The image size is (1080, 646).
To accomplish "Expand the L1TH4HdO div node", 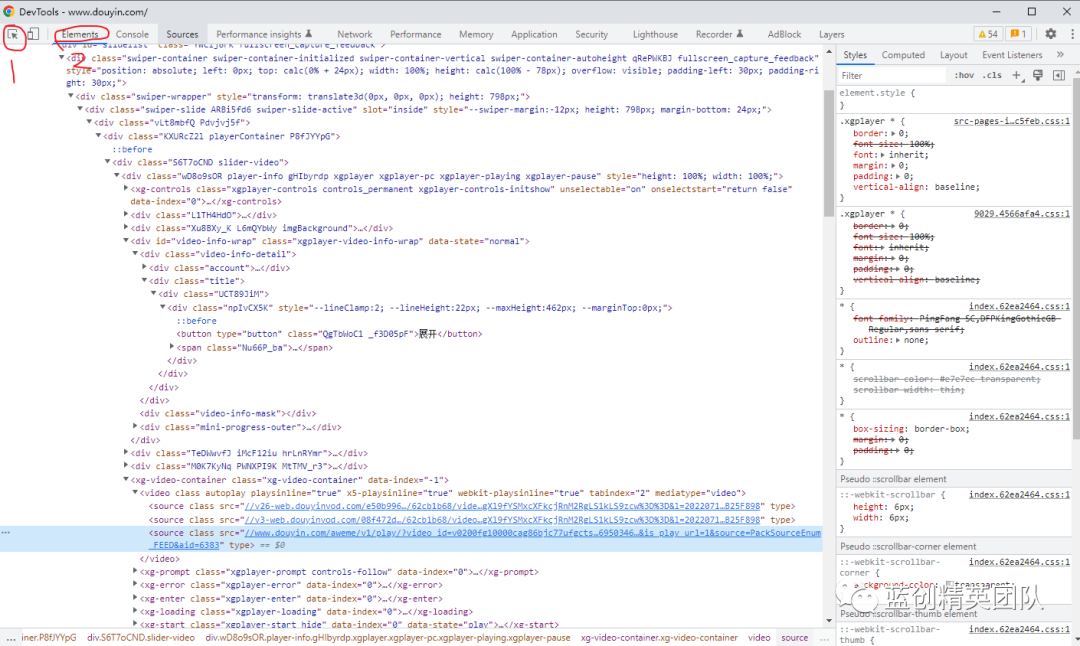I will pos(125,214).
